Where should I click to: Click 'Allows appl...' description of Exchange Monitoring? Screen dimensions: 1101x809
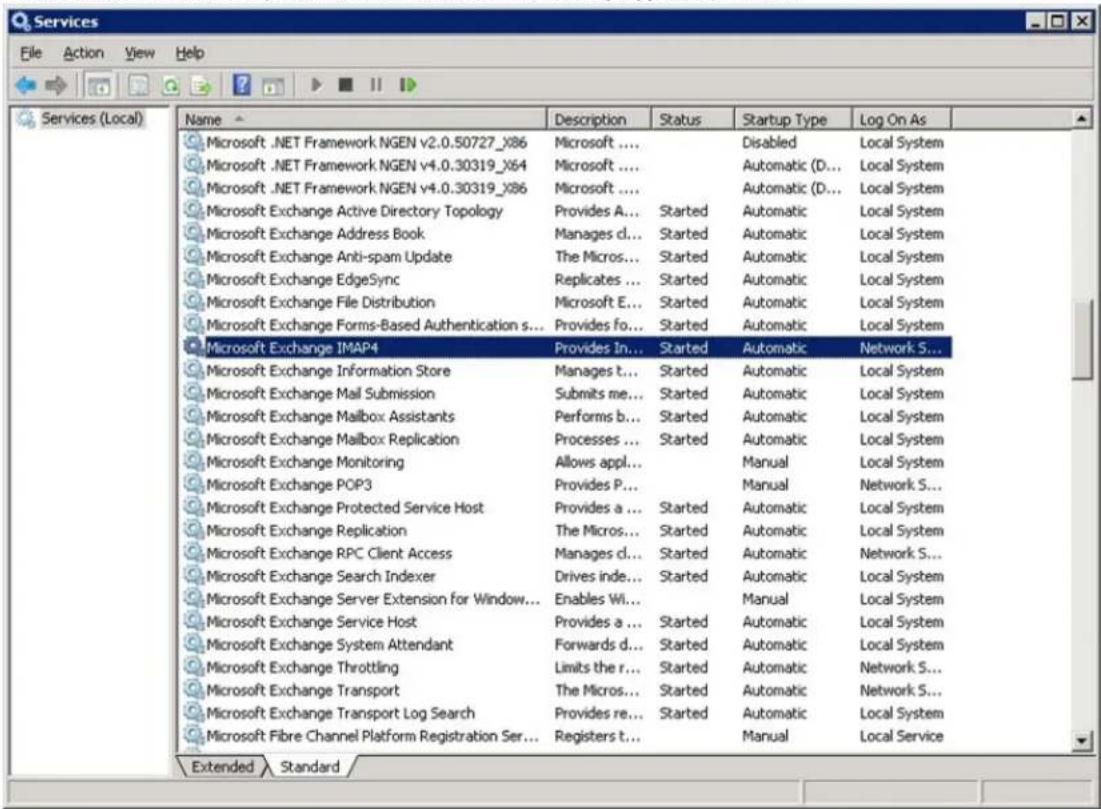pyautogui.click(x=598, y=461)
